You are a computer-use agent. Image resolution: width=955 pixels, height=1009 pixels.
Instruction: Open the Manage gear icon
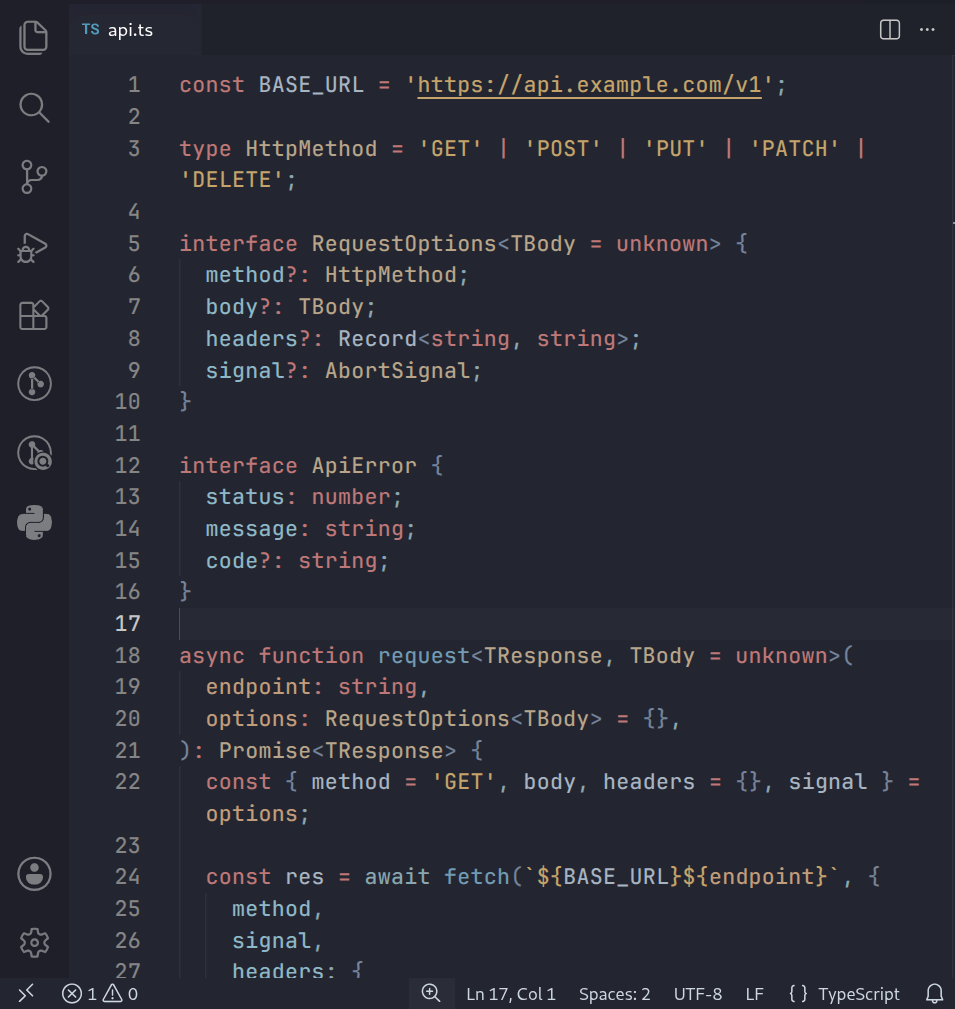pos(34,943)
